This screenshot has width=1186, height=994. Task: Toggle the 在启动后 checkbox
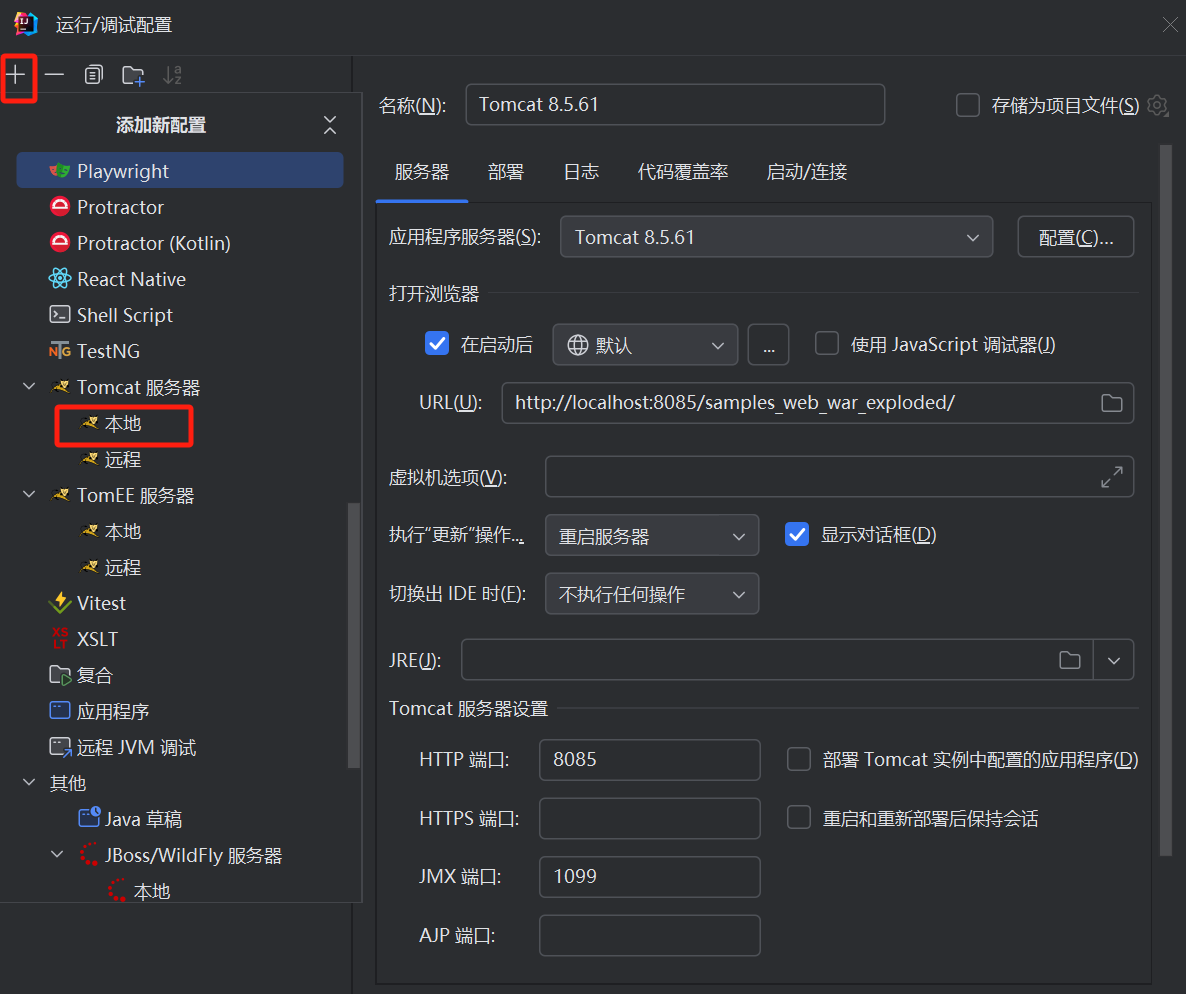(x=437, y=344)
